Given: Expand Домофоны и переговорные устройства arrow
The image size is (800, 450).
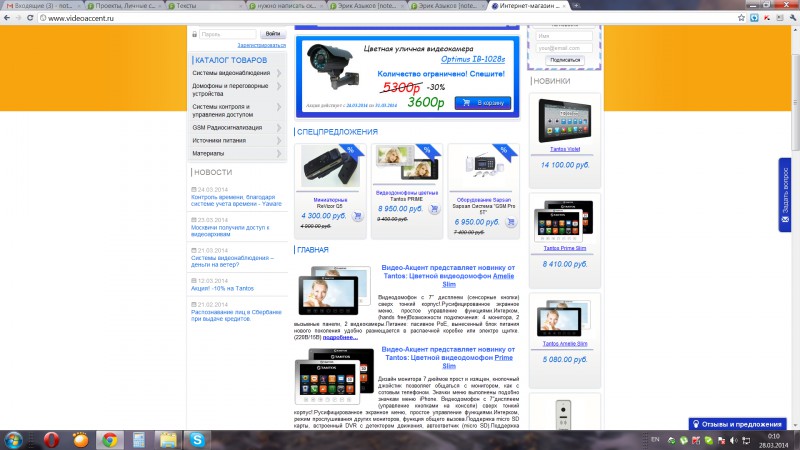Looking at the screenshot, I should [x=279, y=86].
